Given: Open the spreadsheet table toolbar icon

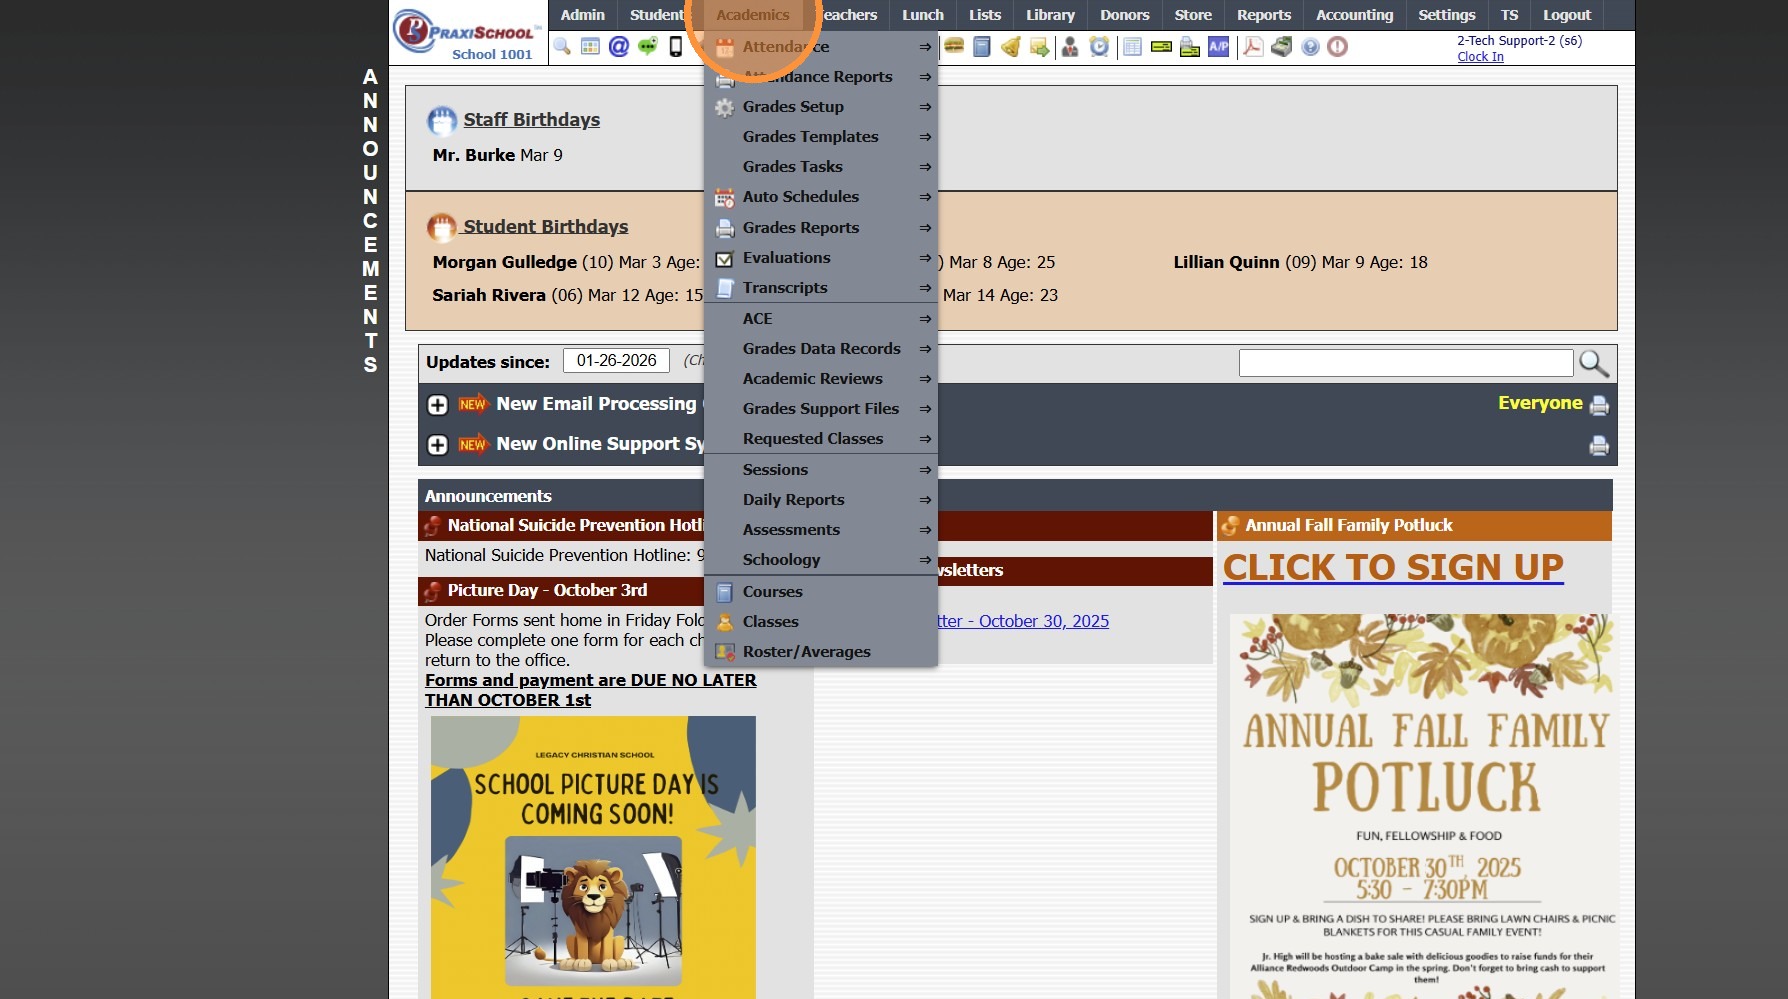Looking at the screenshot, I should (x=1132, y=47).
